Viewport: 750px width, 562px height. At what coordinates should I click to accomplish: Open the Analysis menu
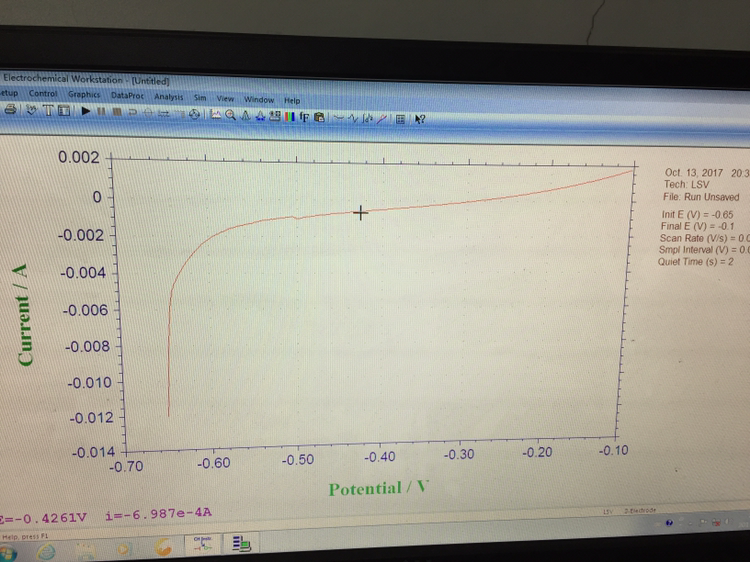click(169, 97)
